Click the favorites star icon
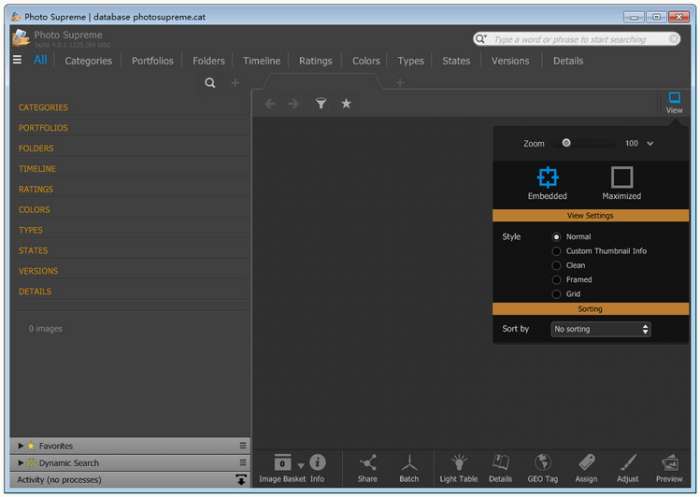The width and height of the screenshot is (700, 497). [346, 103]
